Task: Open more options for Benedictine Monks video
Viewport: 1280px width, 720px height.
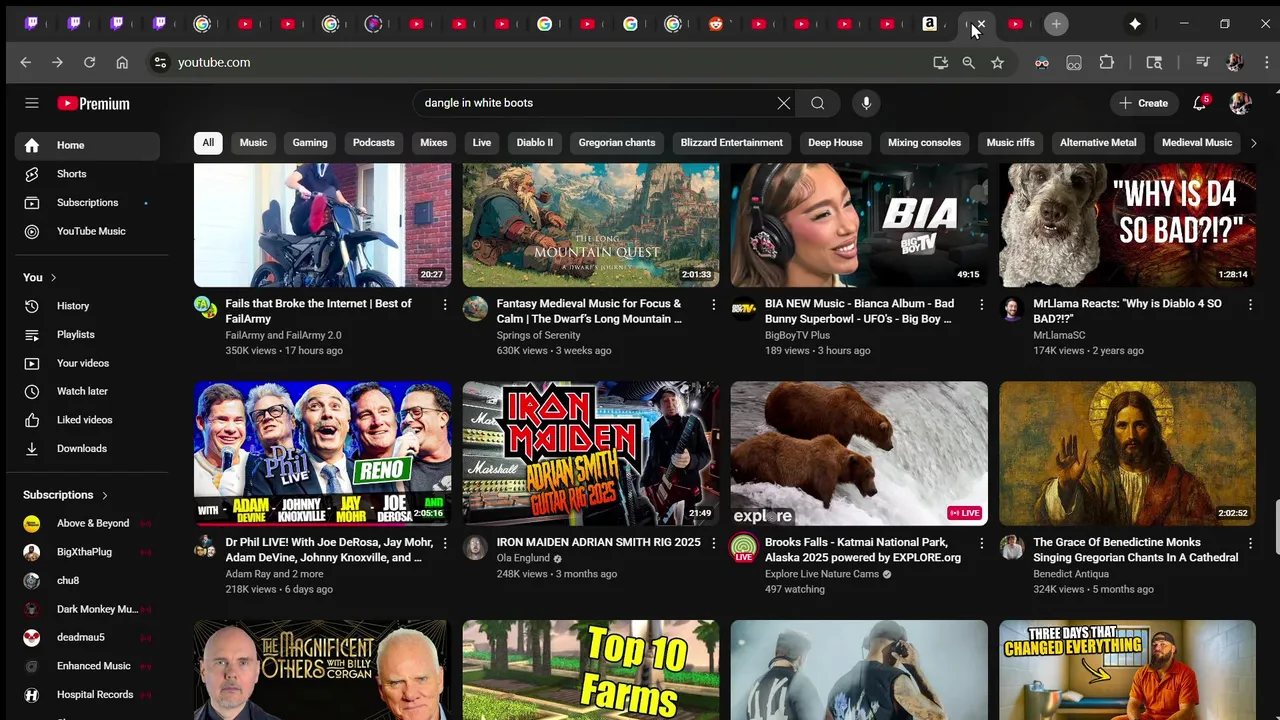Action: click(x=1249, y=543)
